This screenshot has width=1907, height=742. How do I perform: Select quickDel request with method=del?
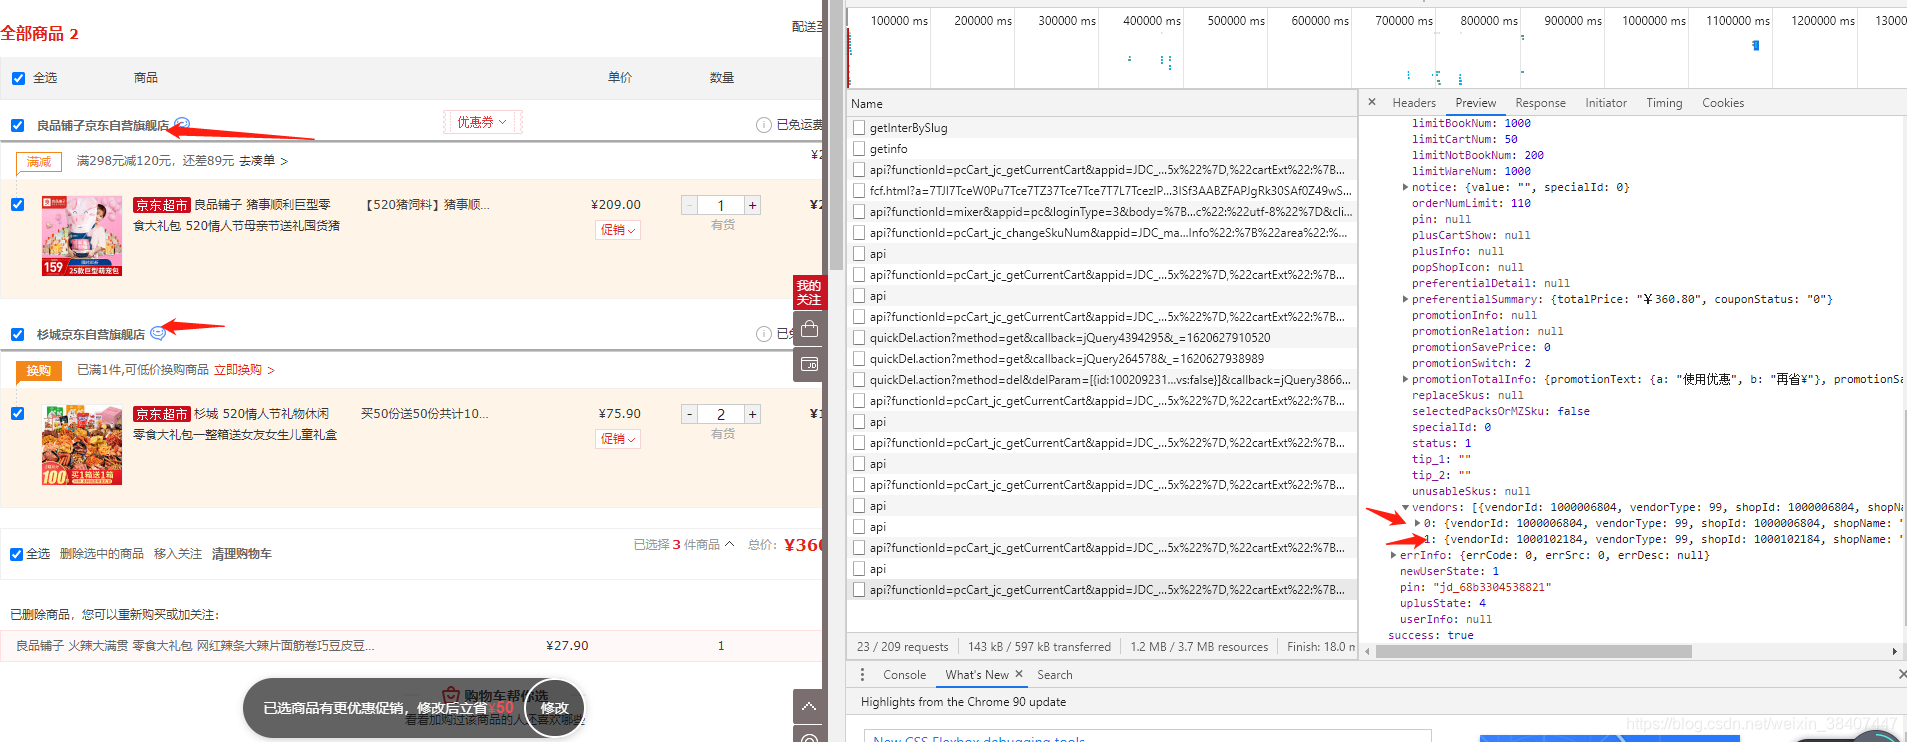pyautogui.click(x=1101, y=380)
